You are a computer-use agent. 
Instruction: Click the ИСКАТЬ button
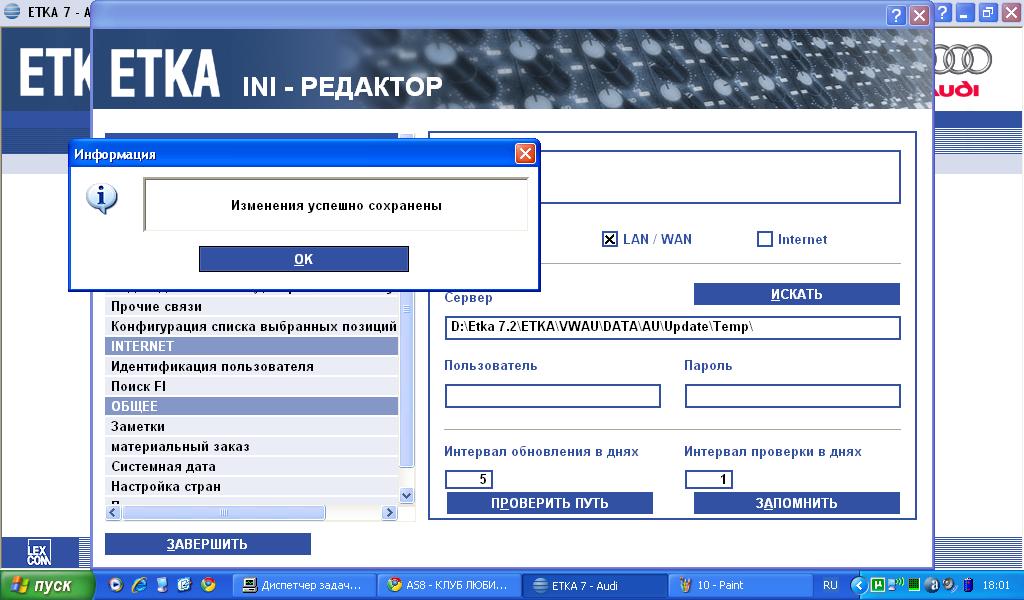pos(796,294)
